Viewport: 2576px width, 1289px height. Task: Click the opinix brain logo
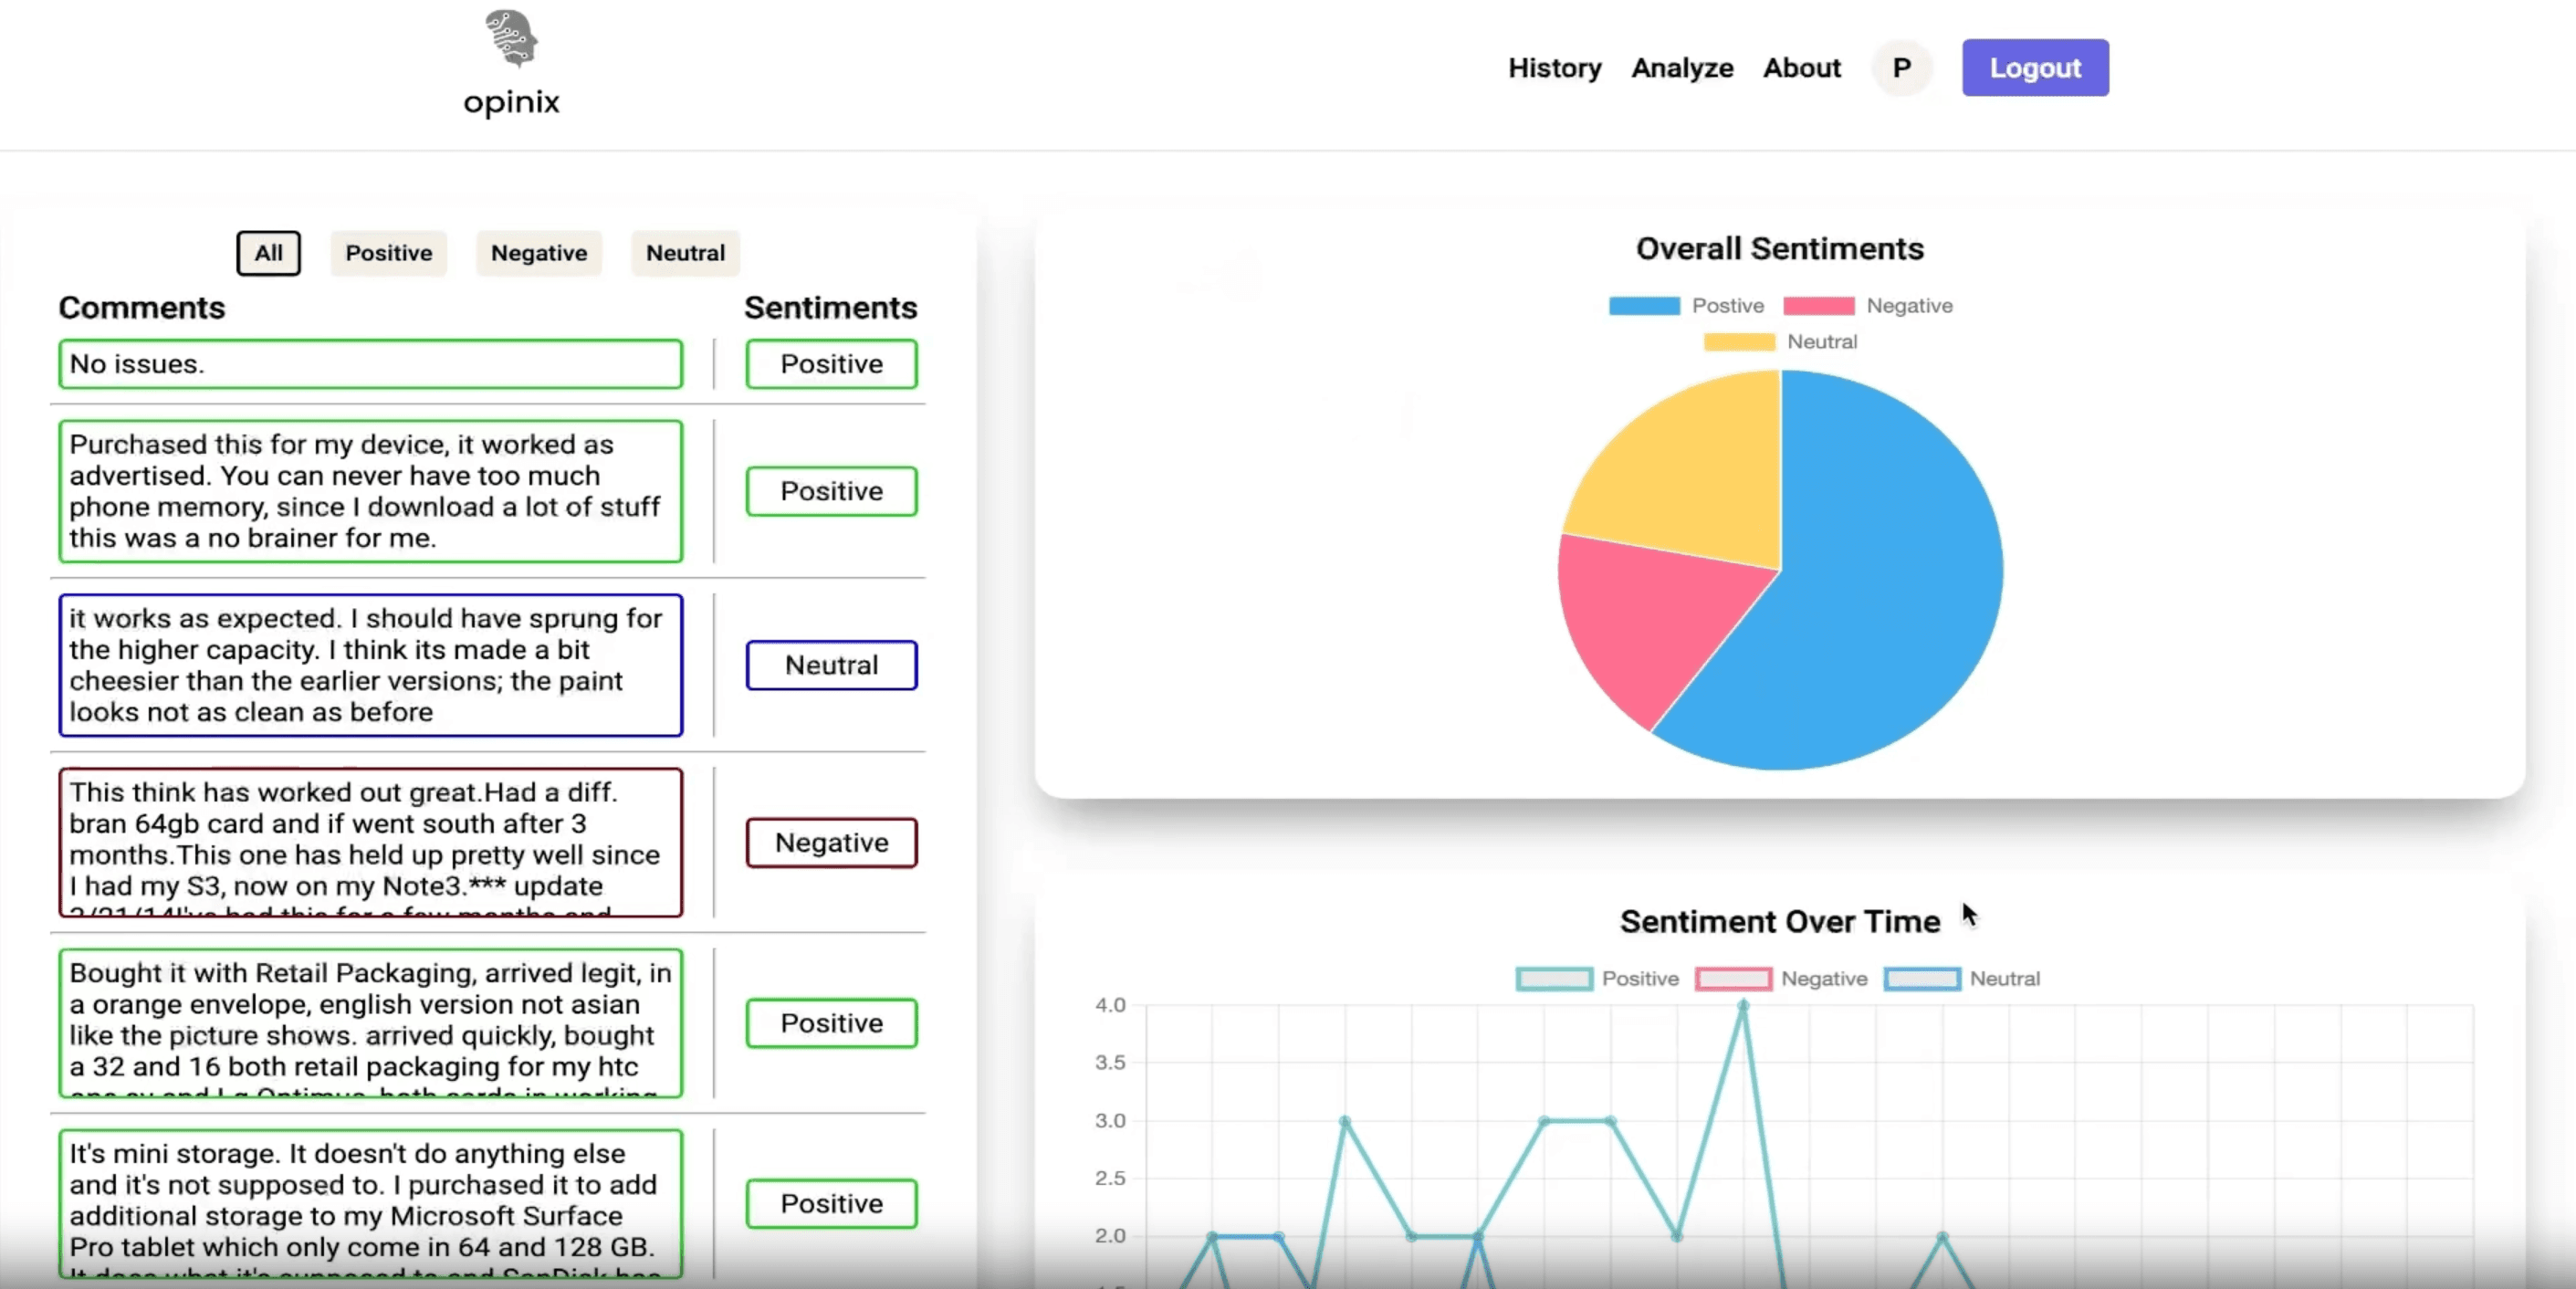pyautogui.click(x=510, y=42)
